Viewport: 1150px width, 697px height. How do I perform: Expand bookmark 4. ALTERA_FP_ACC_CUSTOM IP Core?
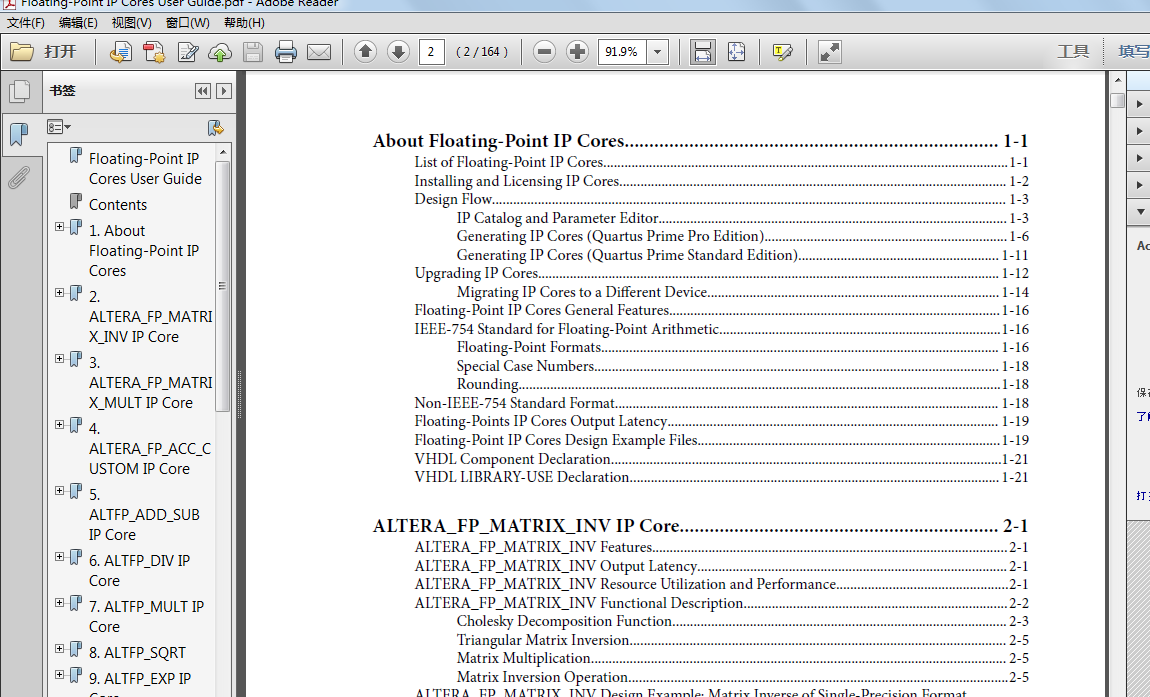(x=59, y=425)
